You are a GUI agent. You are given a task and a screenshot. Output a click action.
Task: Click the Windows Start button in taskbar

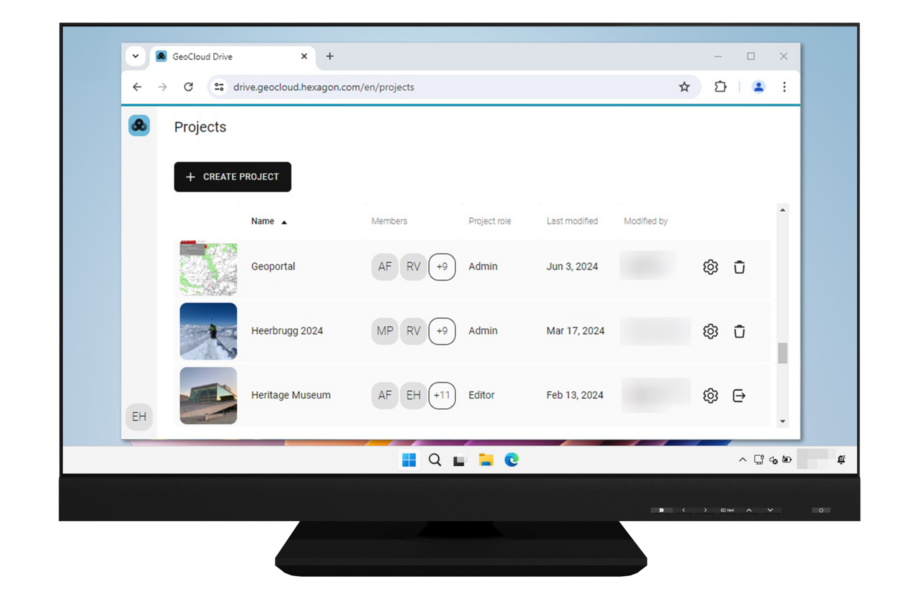[x=408, y=460]
